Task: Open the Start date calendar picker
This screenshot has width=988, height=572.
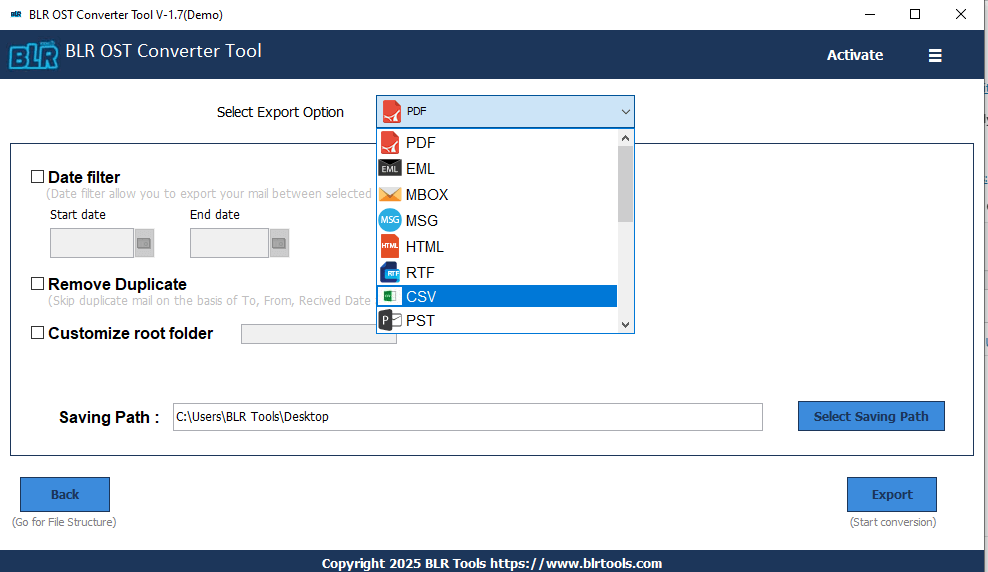Action: tap(144, 243)
